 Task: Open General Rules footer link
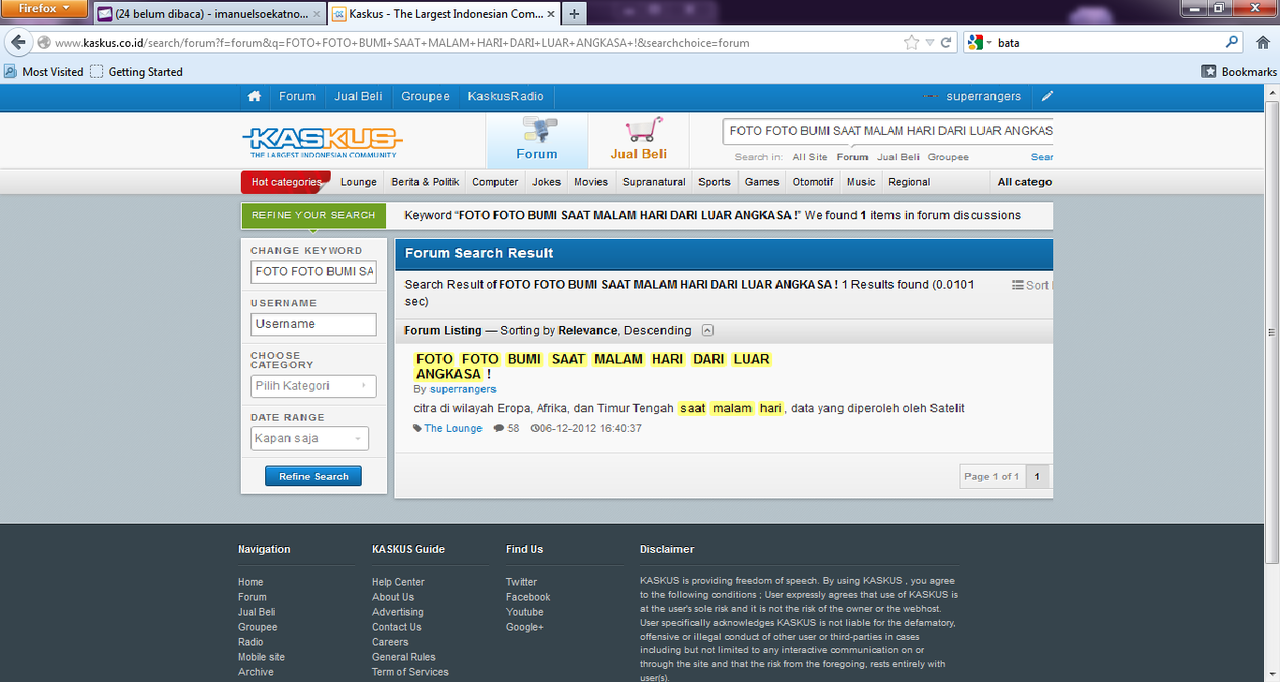coord(404,657)
